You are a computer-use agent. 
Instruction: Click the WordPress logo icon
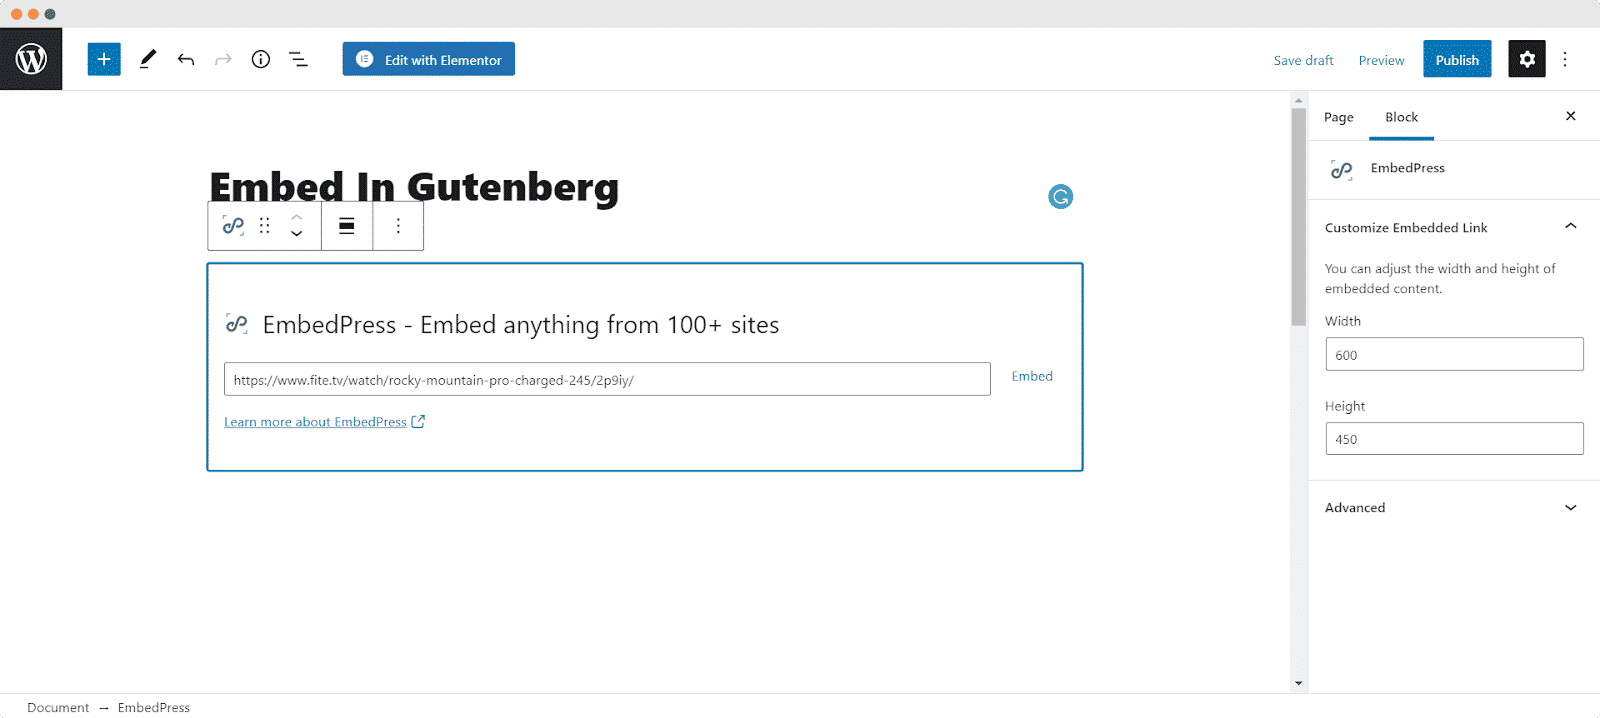click(x=31, y=59)
